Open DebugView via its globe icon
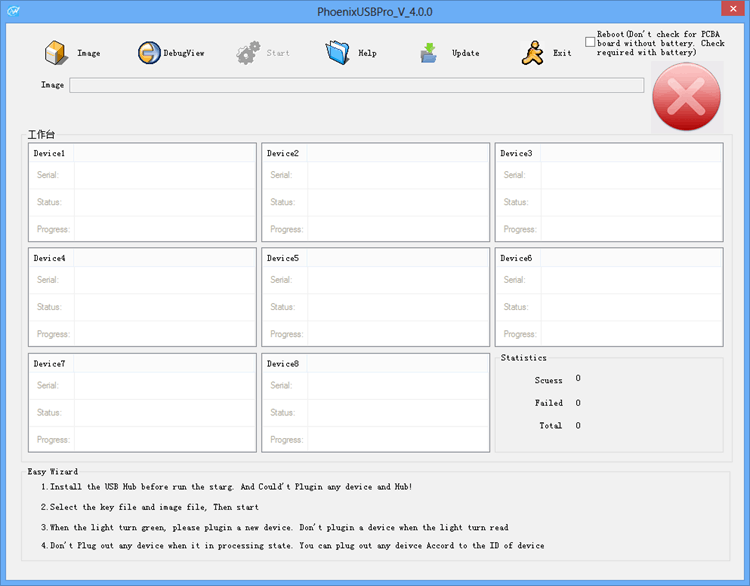This screenshot has height=586, width=750. pos(149,53)
